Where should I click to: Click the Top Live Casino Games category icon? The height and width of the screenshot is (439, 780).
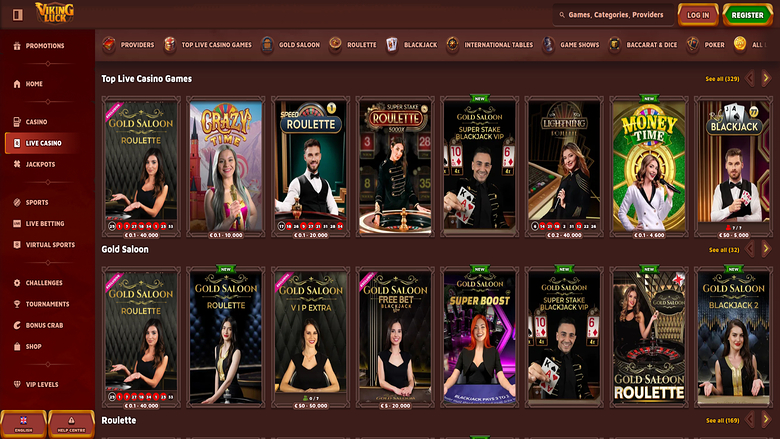tap(170, 45)
